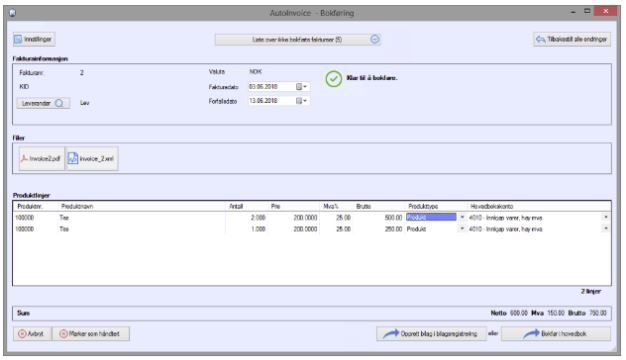Click the blue arrow on the Opprett bilag button
The height and width of the screenshot is (360, 626).
click(x=391, y=334)
